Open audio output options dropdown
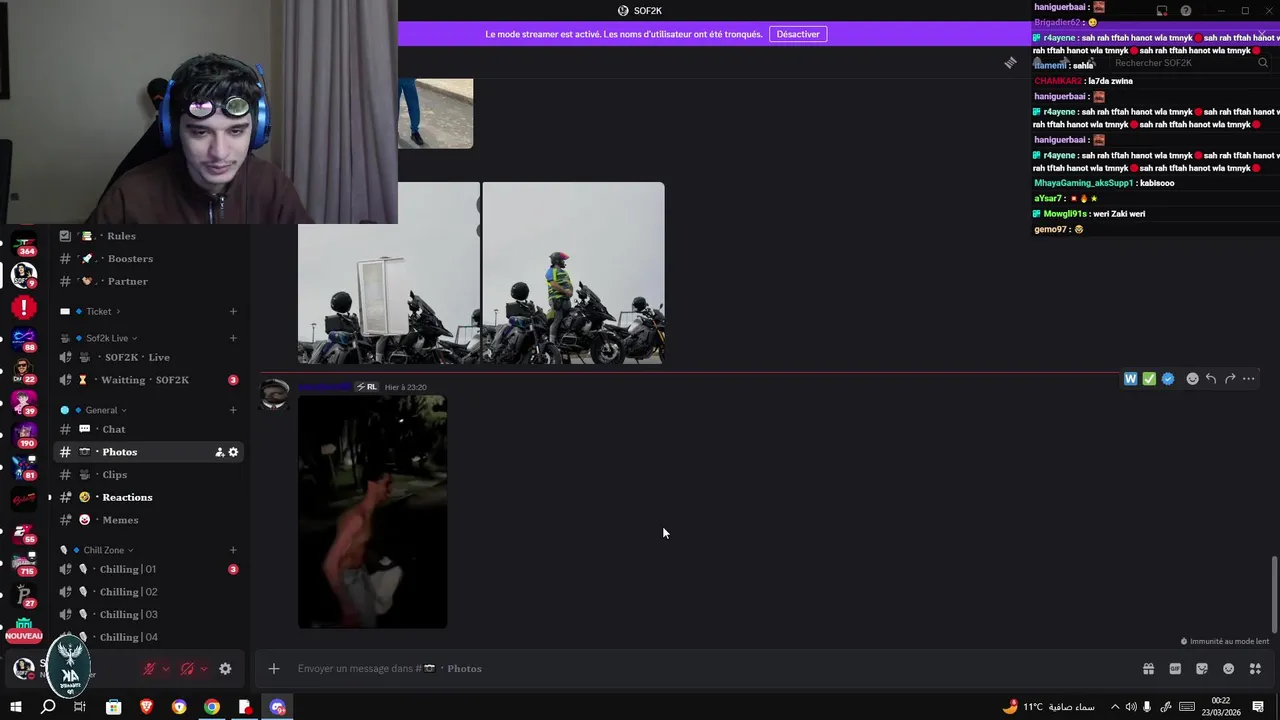 [204, 669]
